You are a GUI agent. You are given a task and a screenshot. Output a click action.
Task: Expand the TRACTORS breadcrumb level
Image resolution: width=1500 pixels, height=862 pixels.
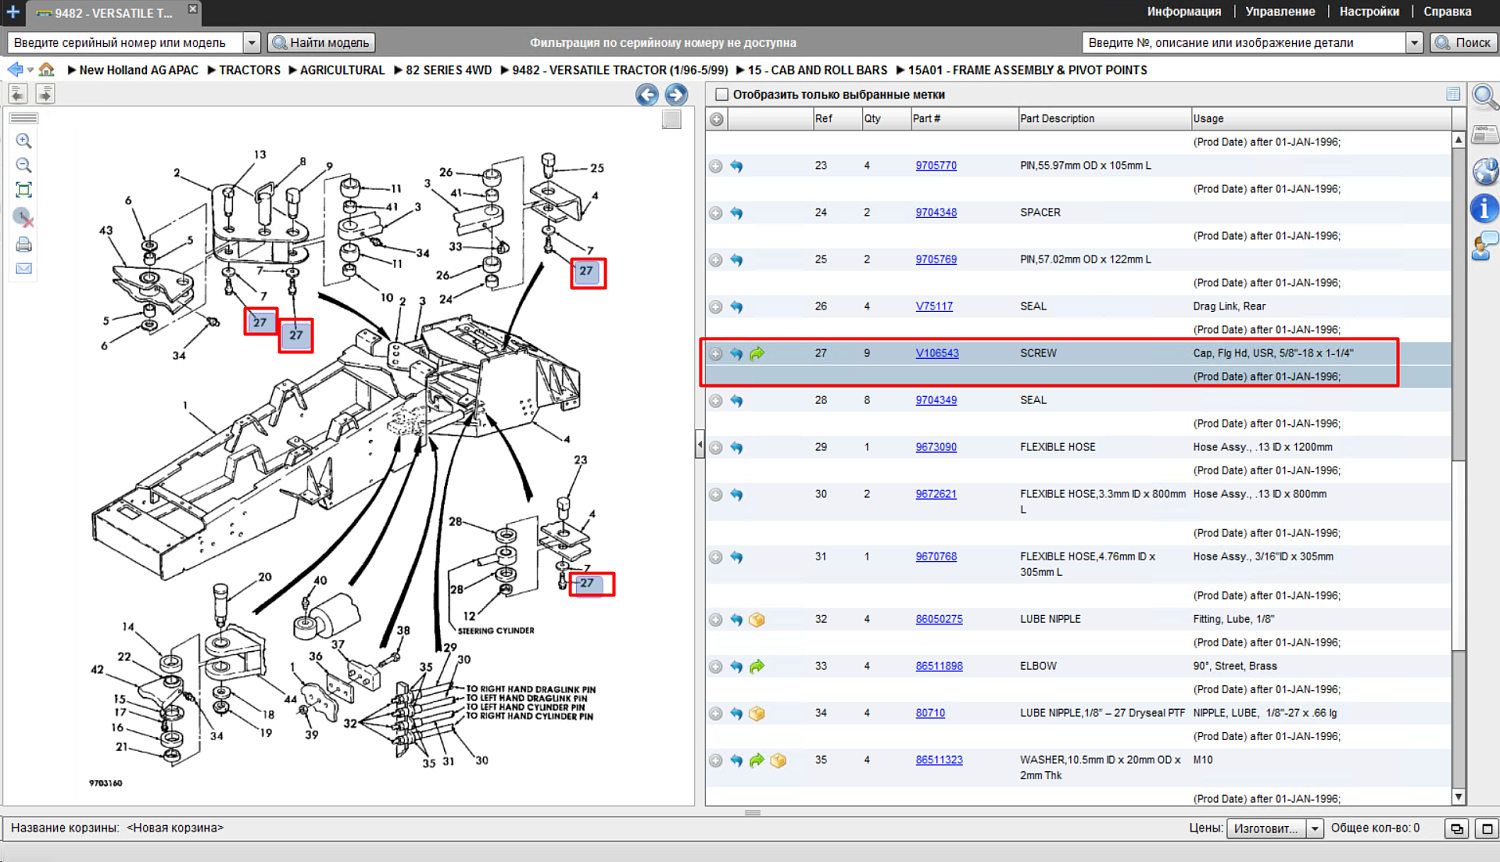[x=212, y=70]
